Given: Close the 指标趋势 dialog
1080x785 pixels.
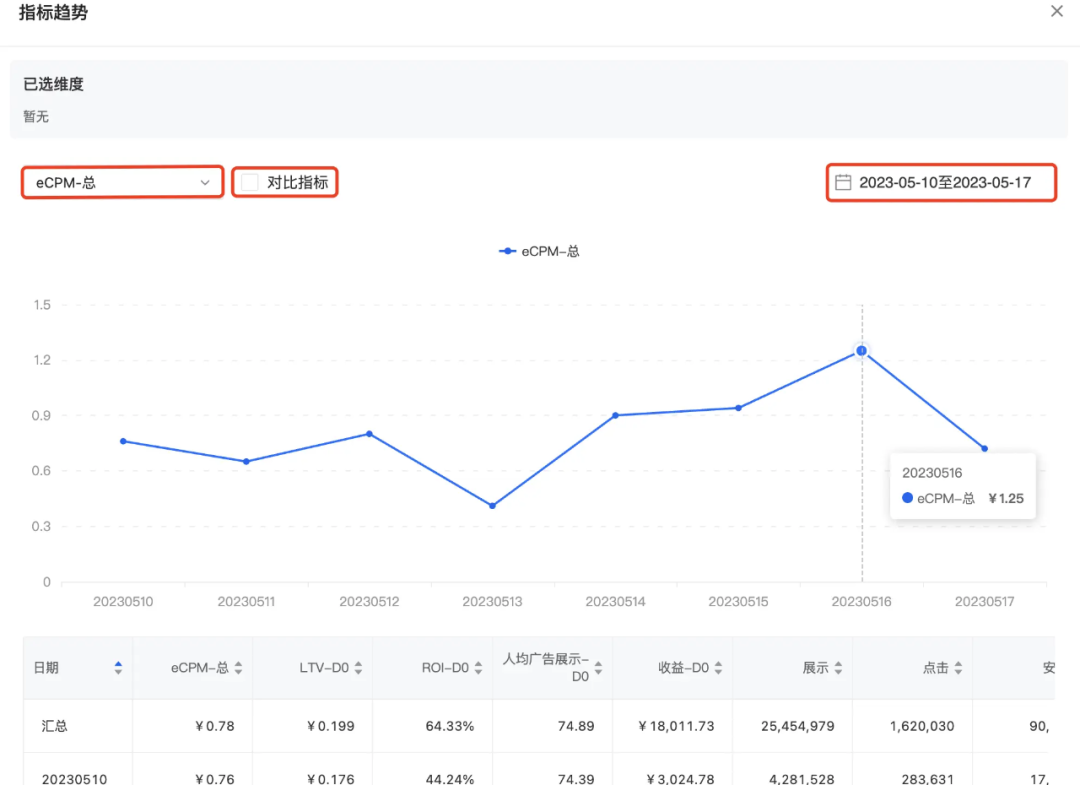Looking at the screenshot, I should click(1057, 11).
